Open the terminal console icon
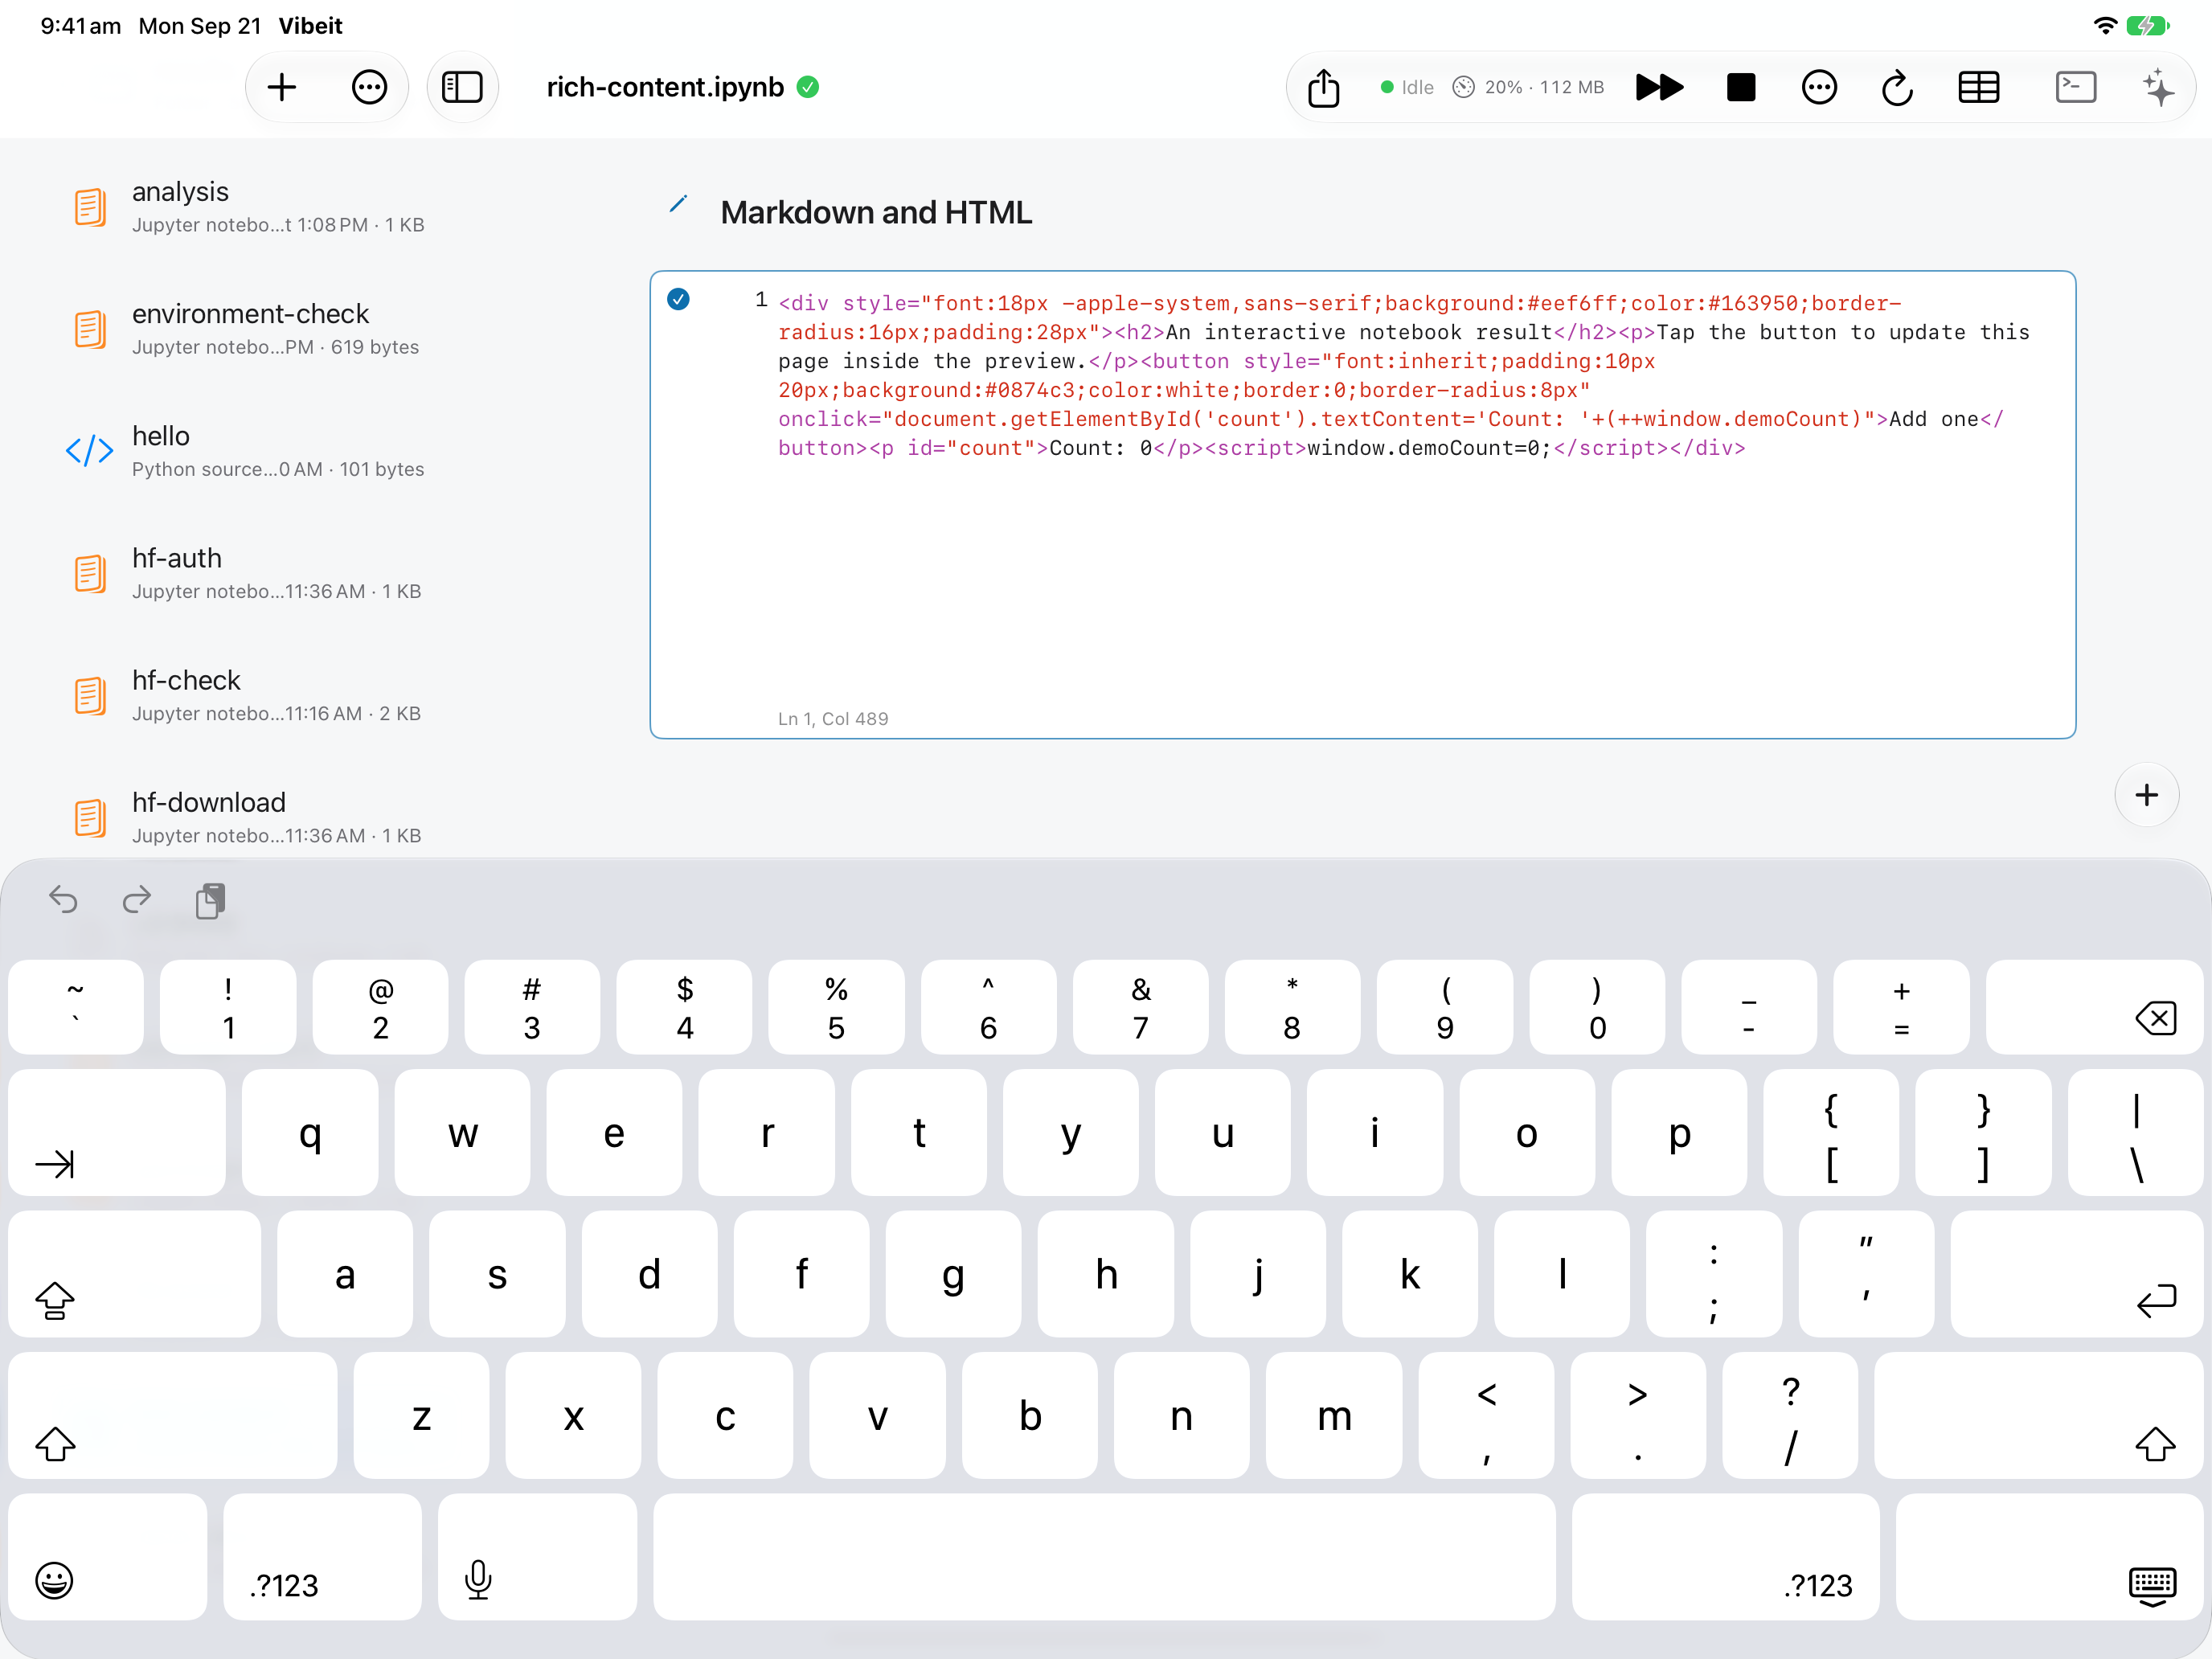The width and height of the screenshot is (2212, 1659). coord(2076,88)
